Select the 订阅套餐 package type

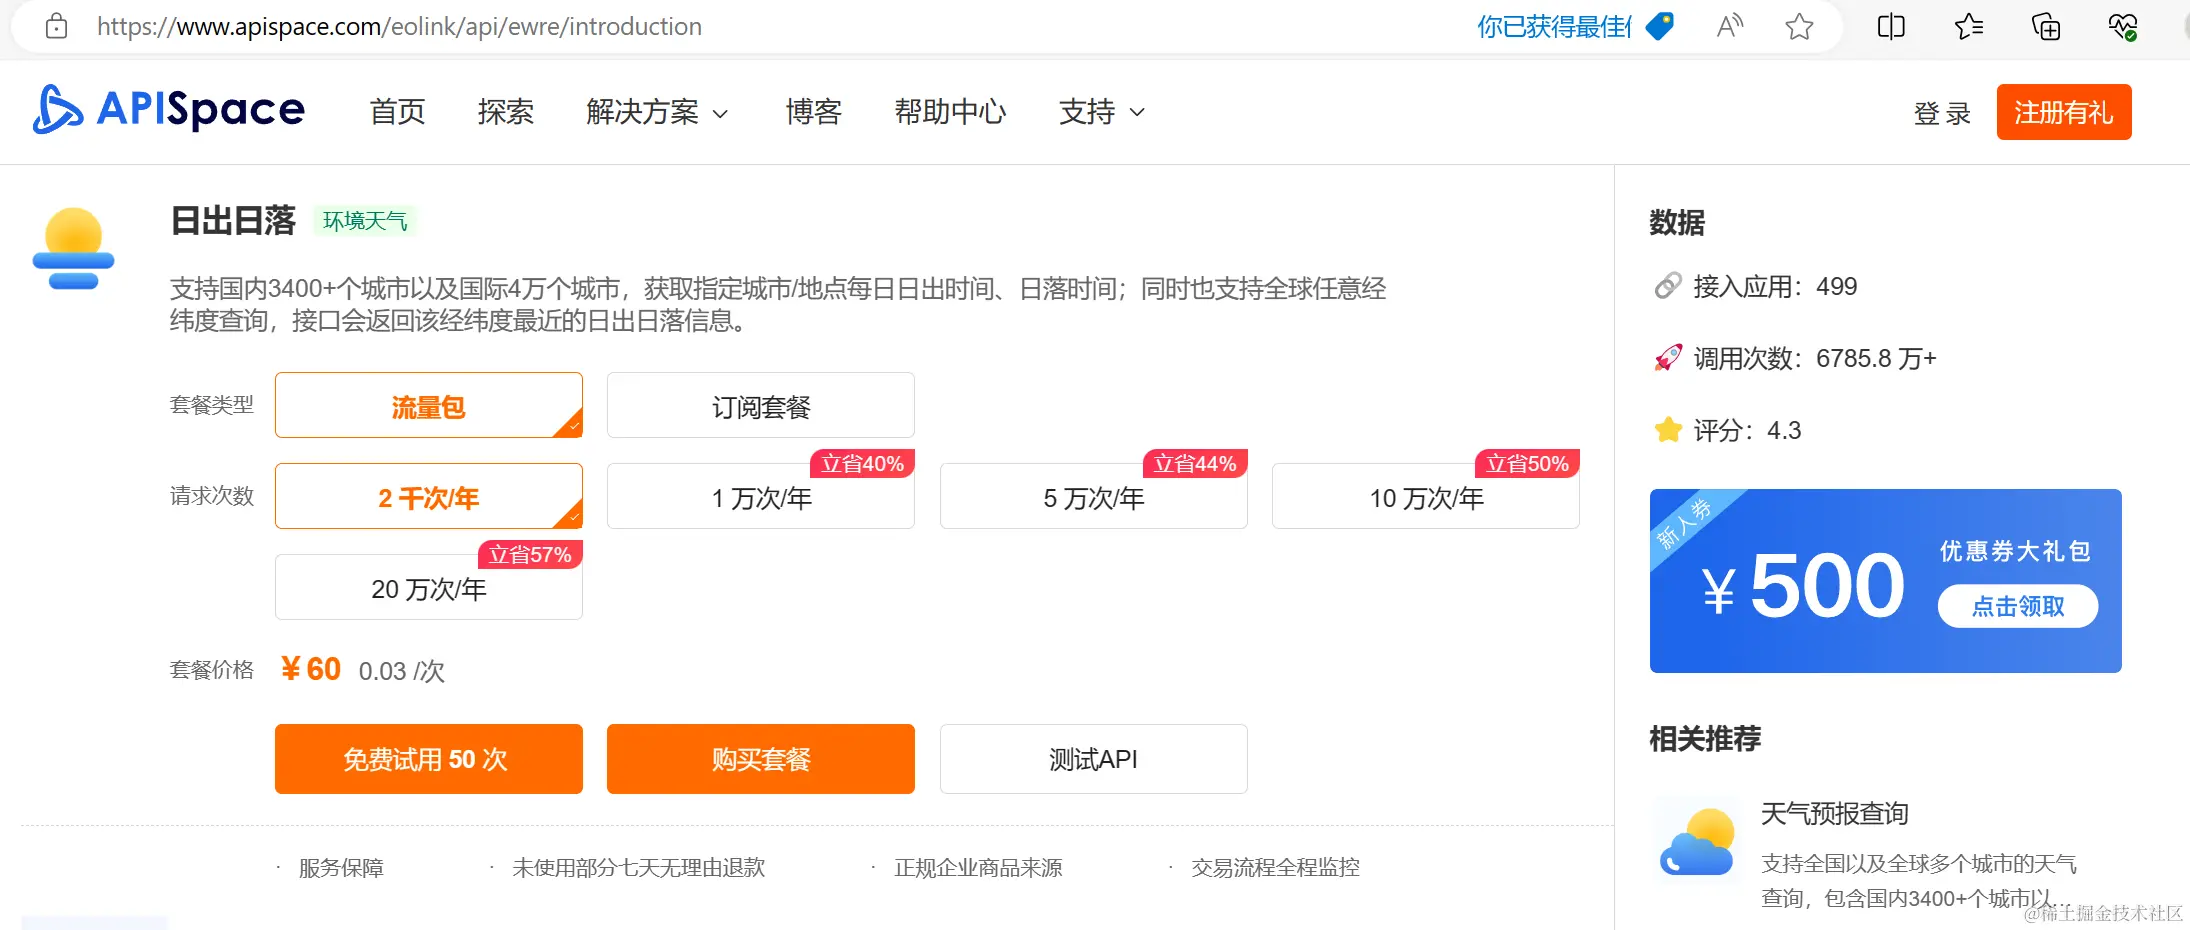(761, 405)
